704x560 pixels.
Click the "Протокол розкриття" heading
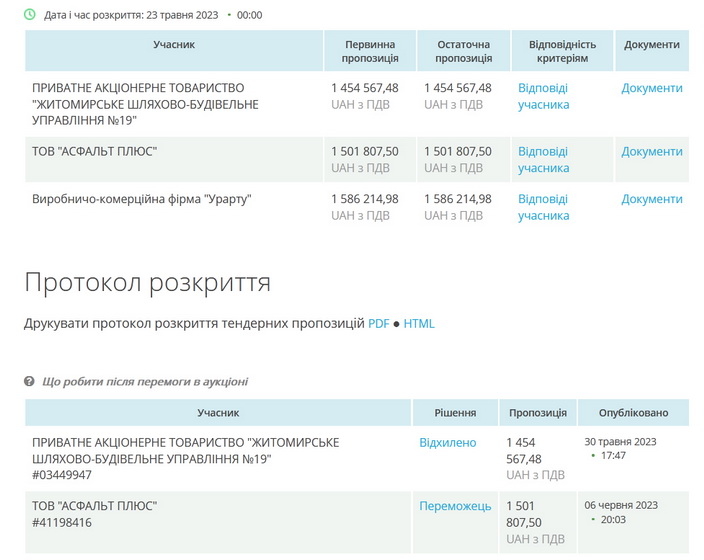point(147,282)
